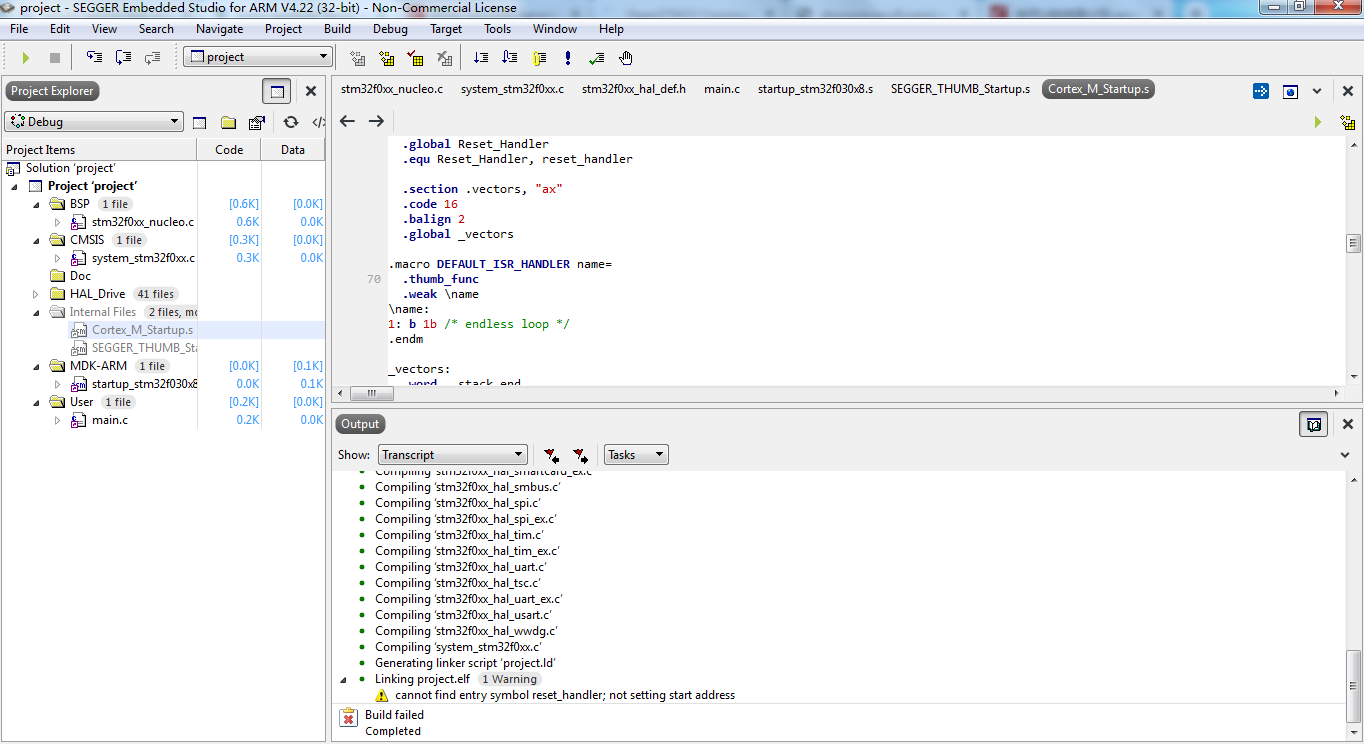Open the Navigate menu

pyautogui.click(x=219, y=29)
